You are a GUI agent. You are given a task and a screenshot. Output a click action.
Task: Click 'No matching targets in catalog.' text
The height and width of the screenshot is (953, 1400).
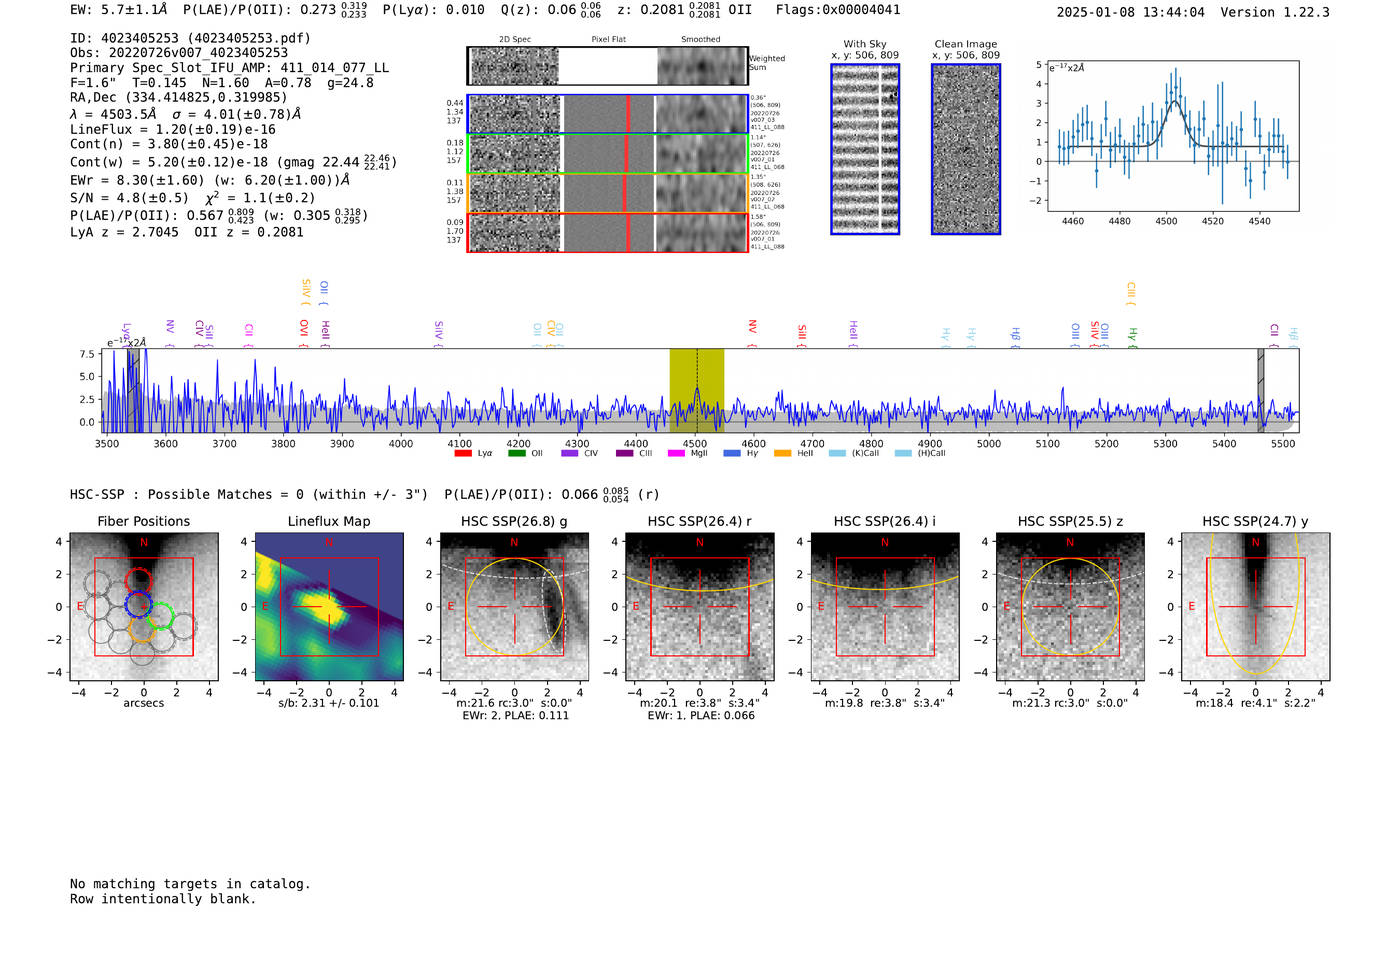pyautogui.click(x=190, y=884)
